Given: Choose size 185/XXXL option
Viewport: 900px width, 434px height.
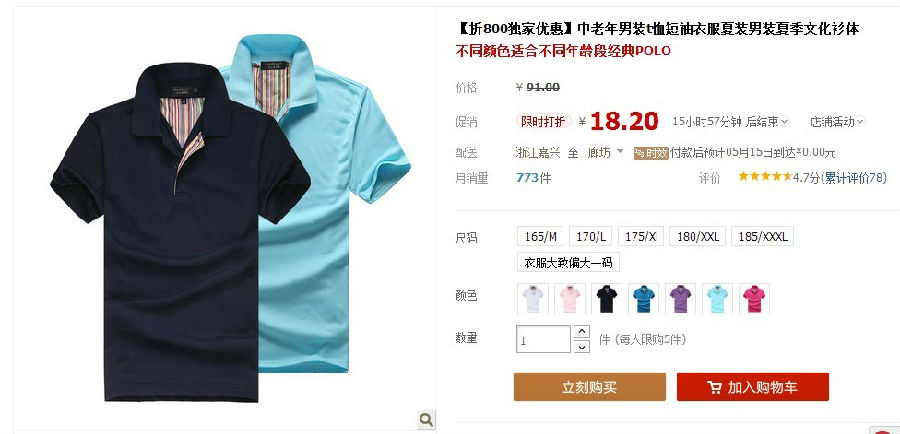Looking at the screenshot, I should point(762,236).
